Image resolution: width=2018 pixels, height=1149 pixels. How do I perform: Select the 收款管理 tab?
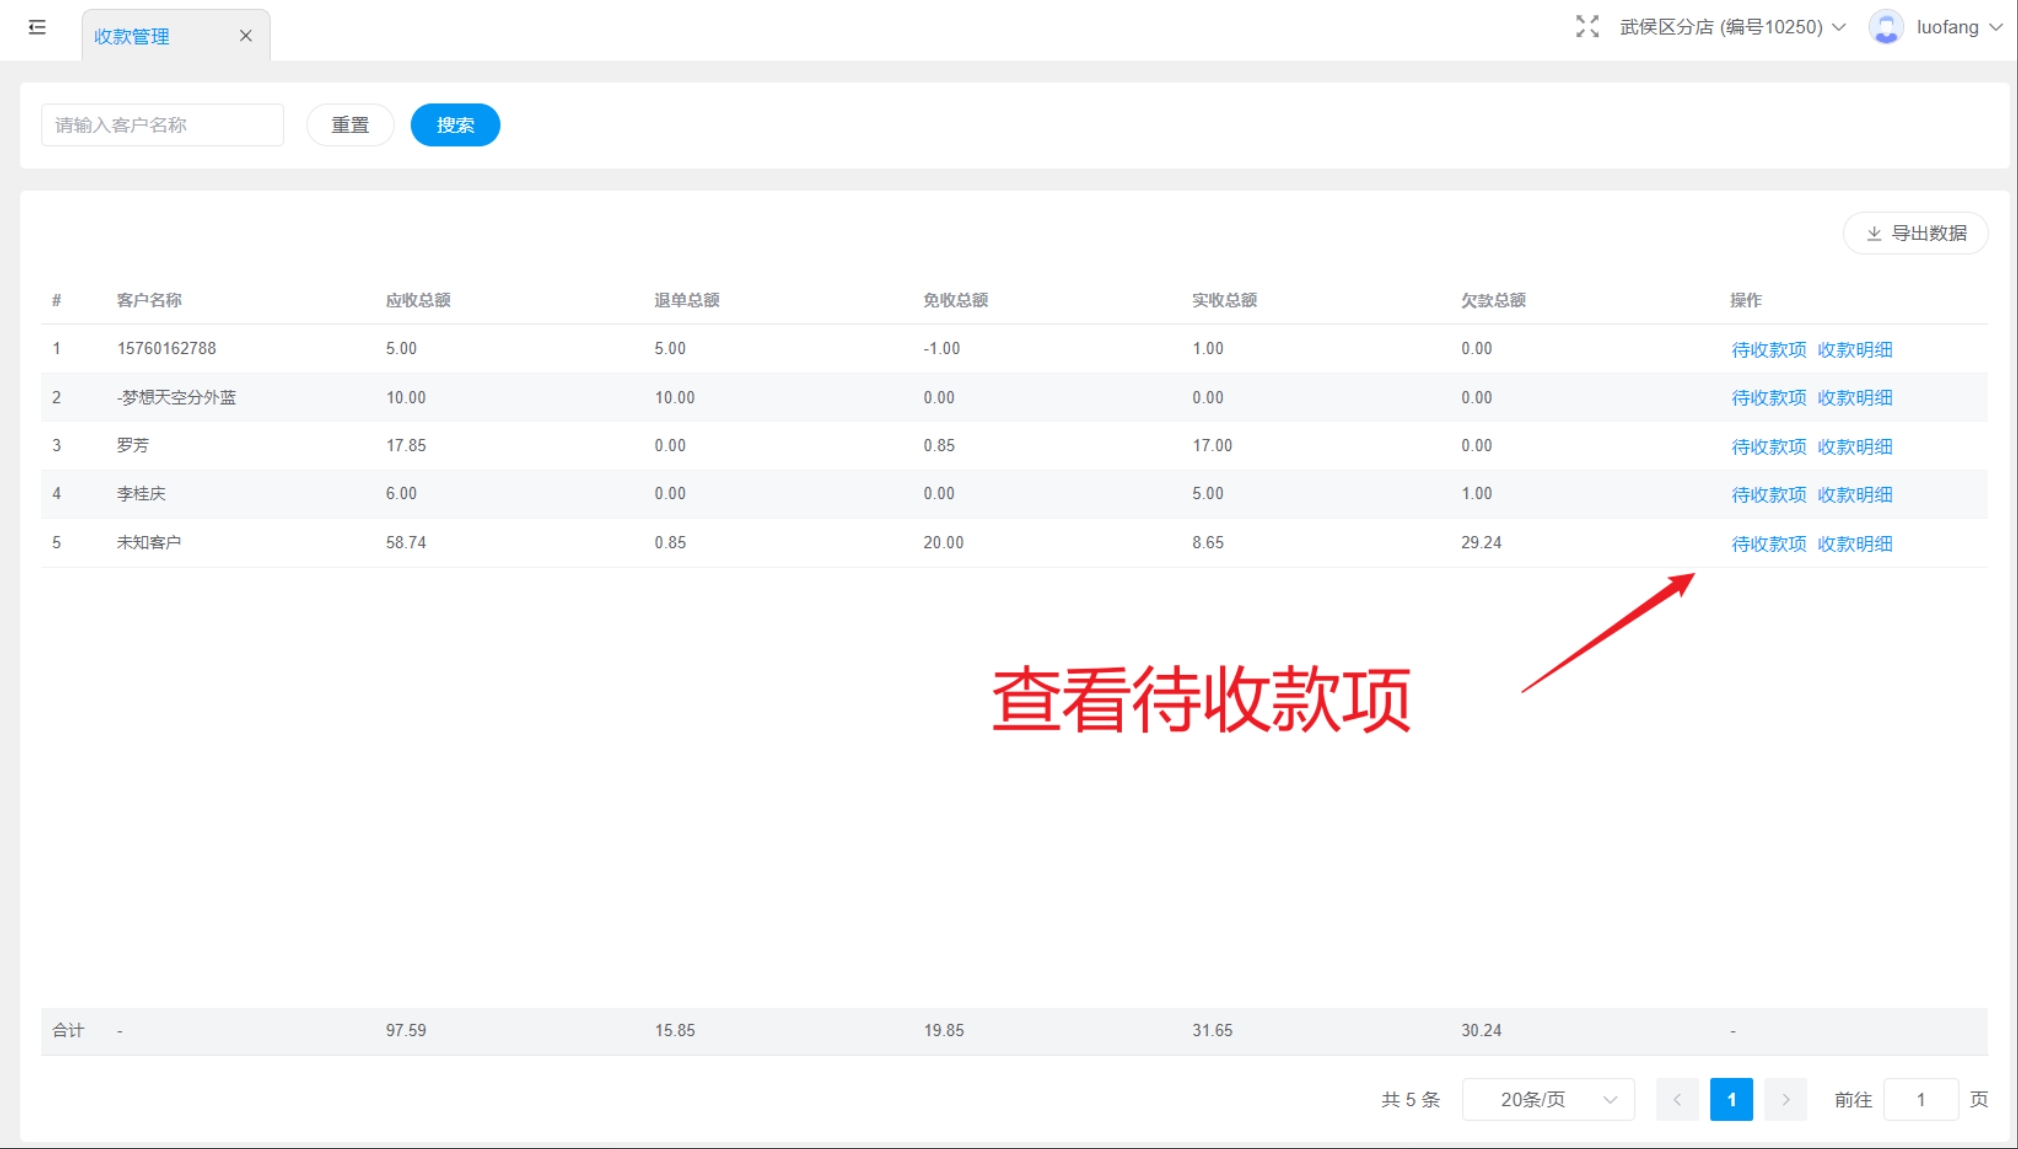click(x=132, y=36)
